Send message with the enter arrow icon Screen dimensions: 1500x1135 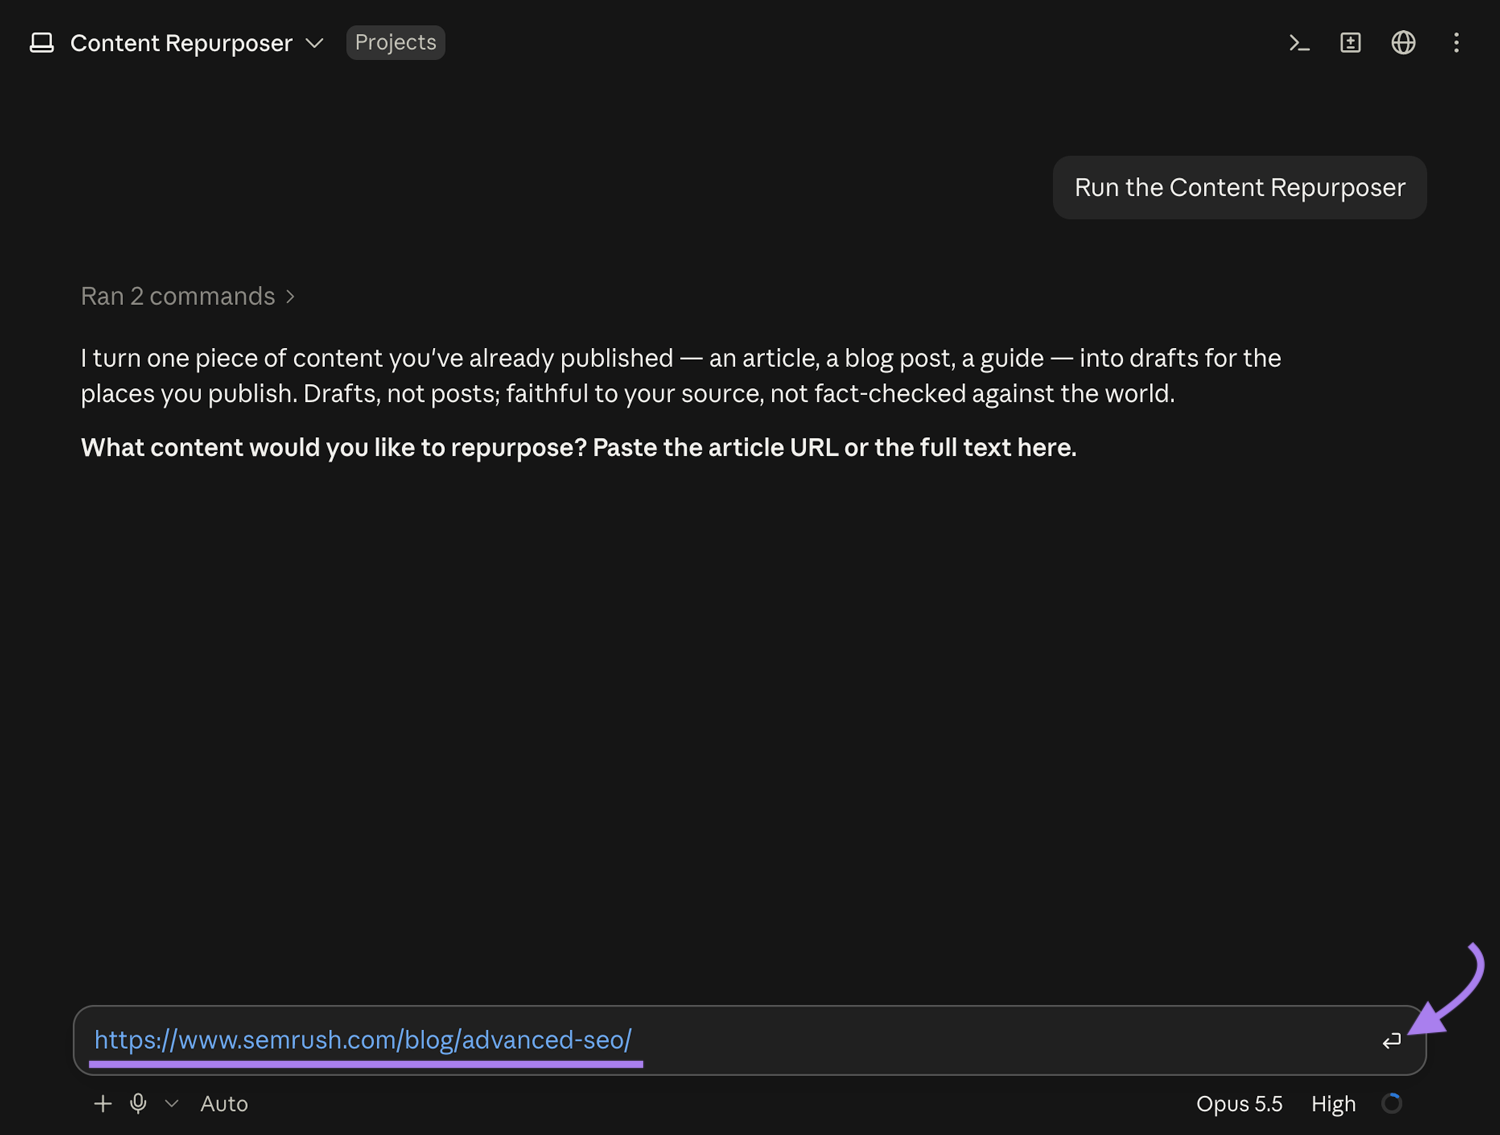(x=1391, y=1041)
